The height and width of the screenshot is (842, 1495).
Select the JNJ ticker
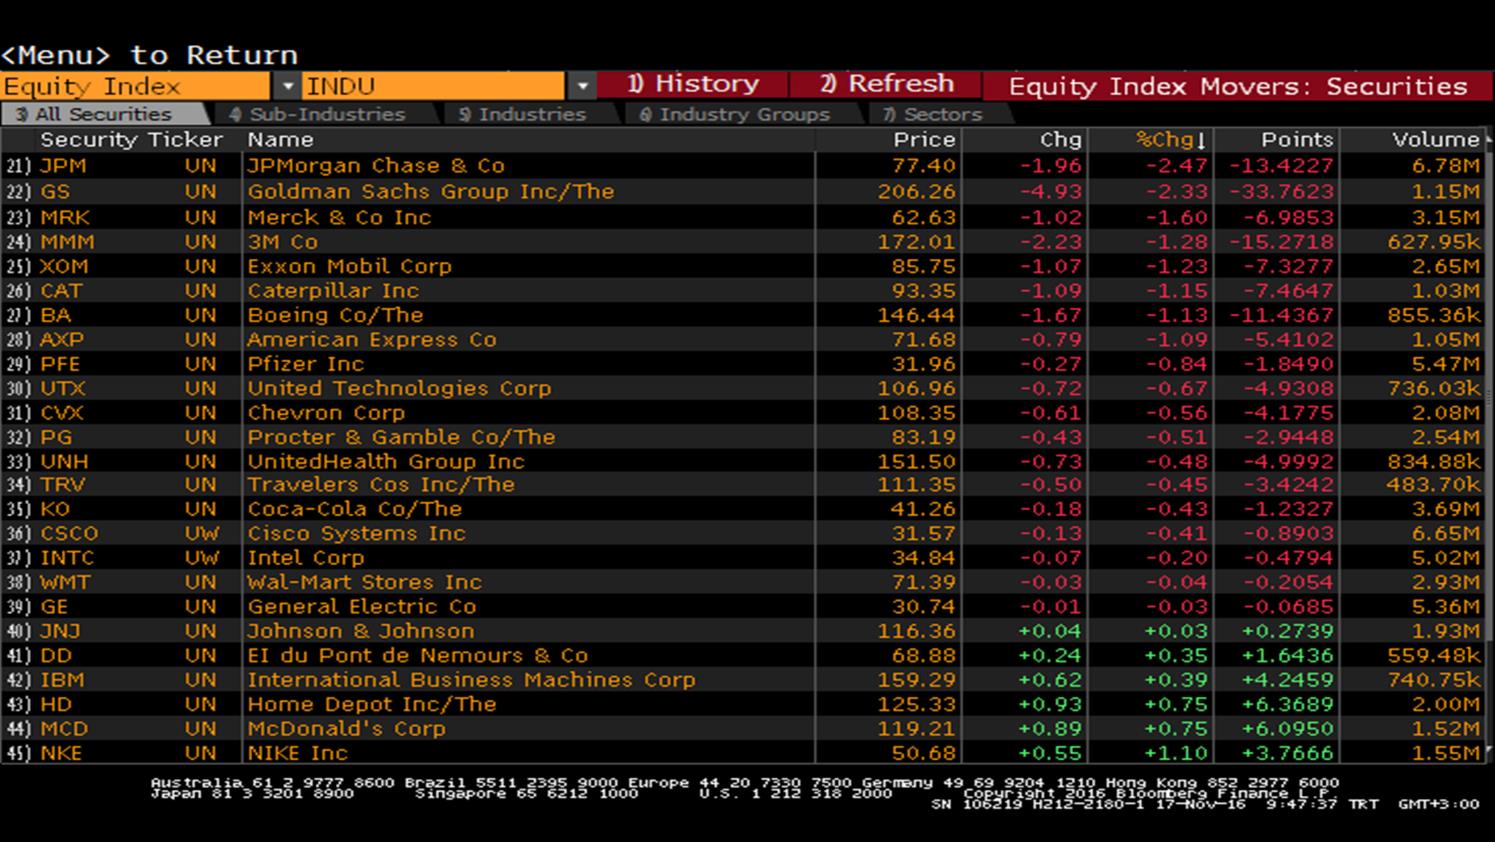click(60, 631)
